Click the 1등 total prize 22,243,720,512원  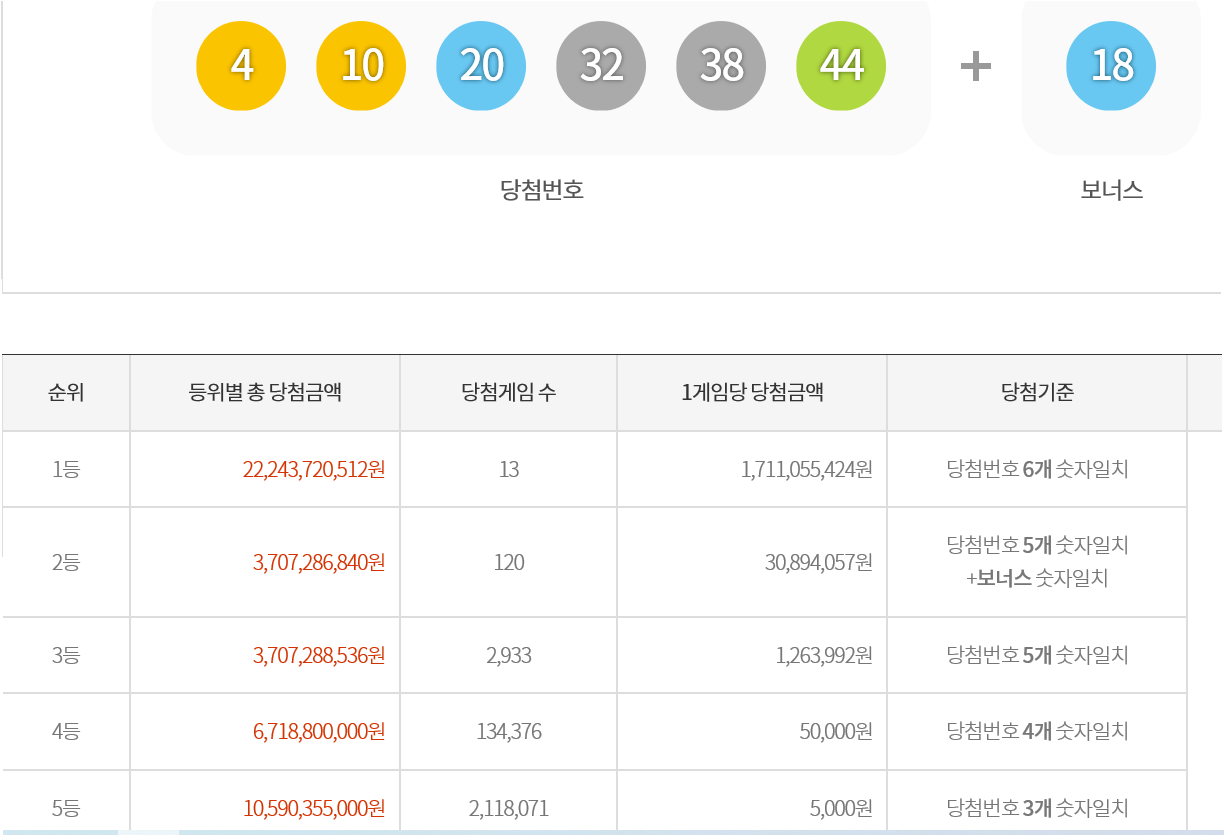point(313,469)
